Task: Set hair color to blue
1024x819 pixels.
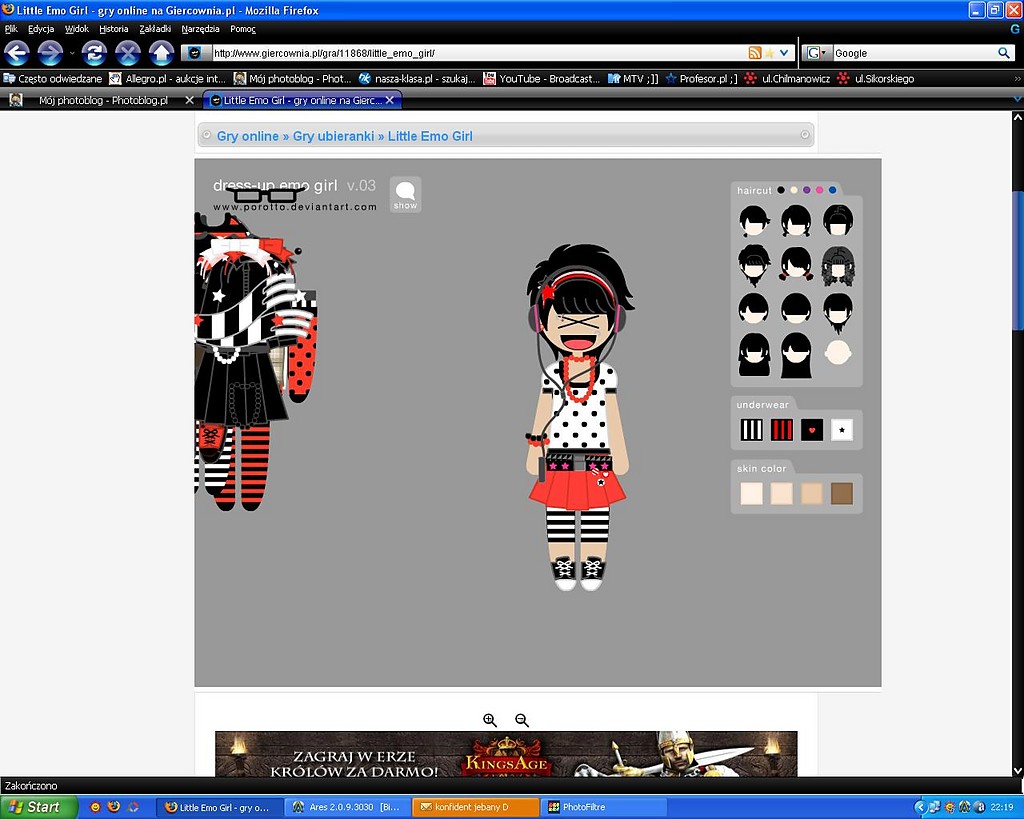Action: (833, 190)
